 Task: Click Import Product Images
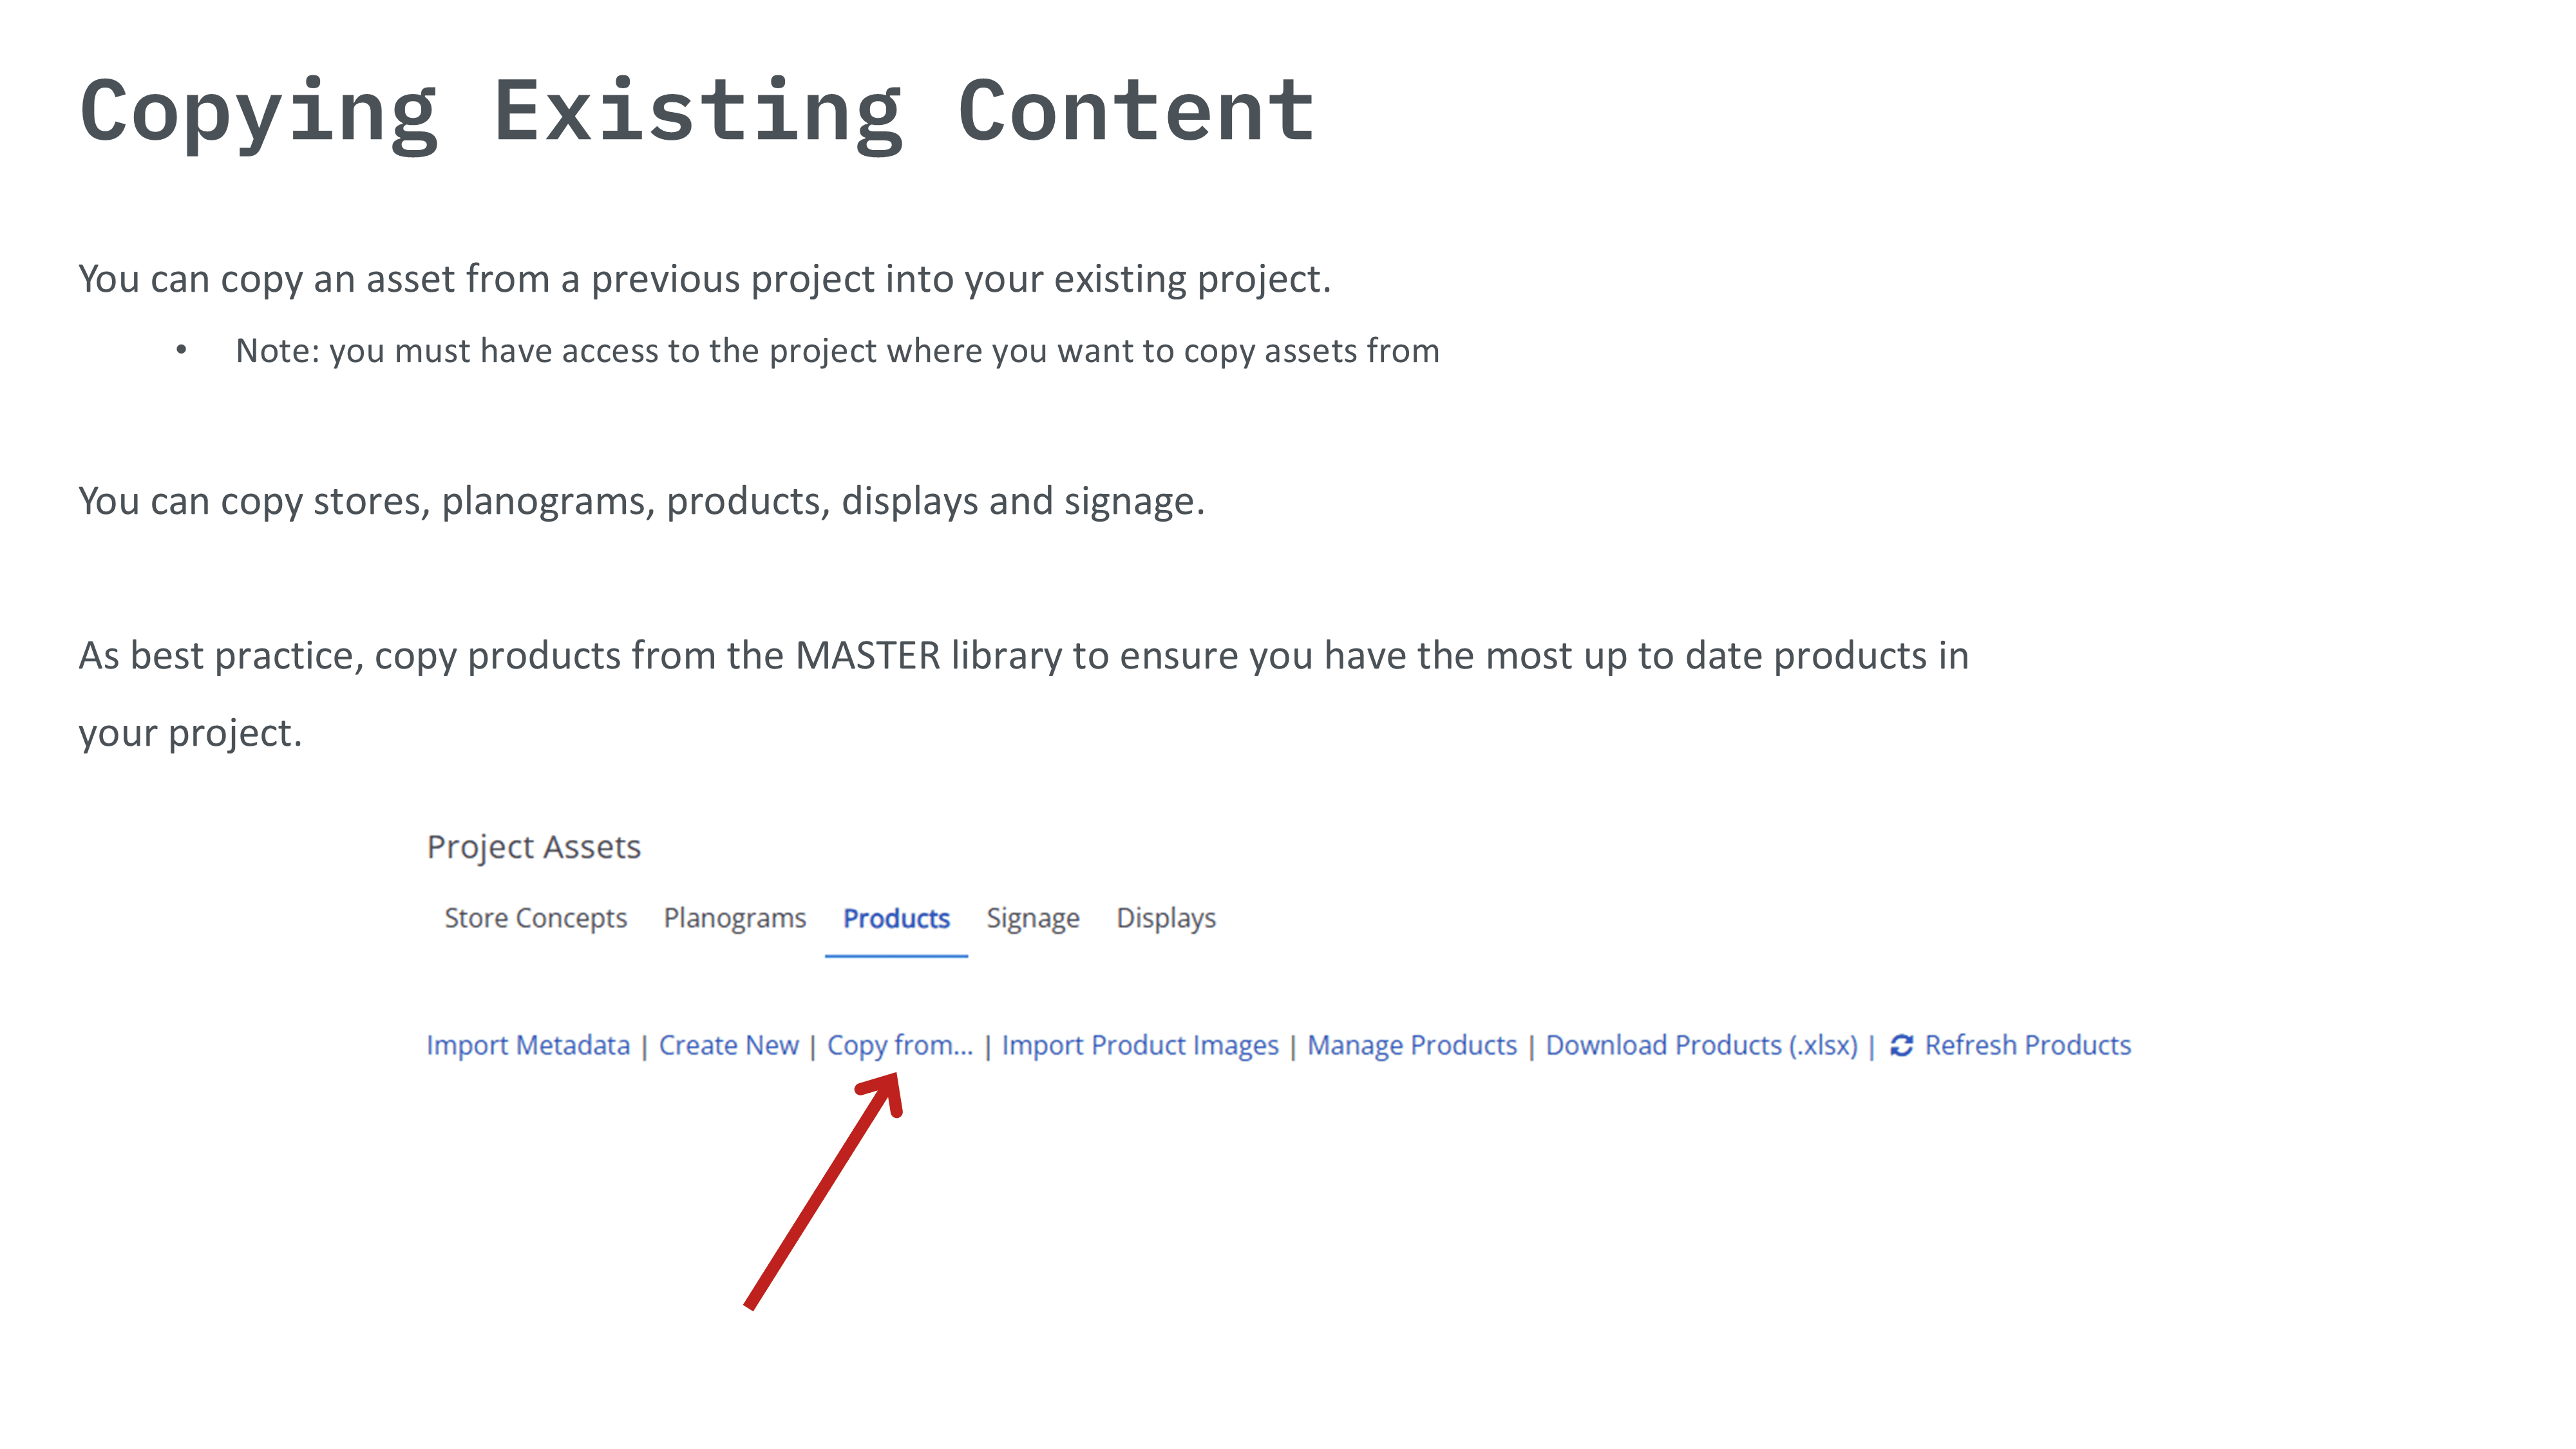coord(1140,1045)
